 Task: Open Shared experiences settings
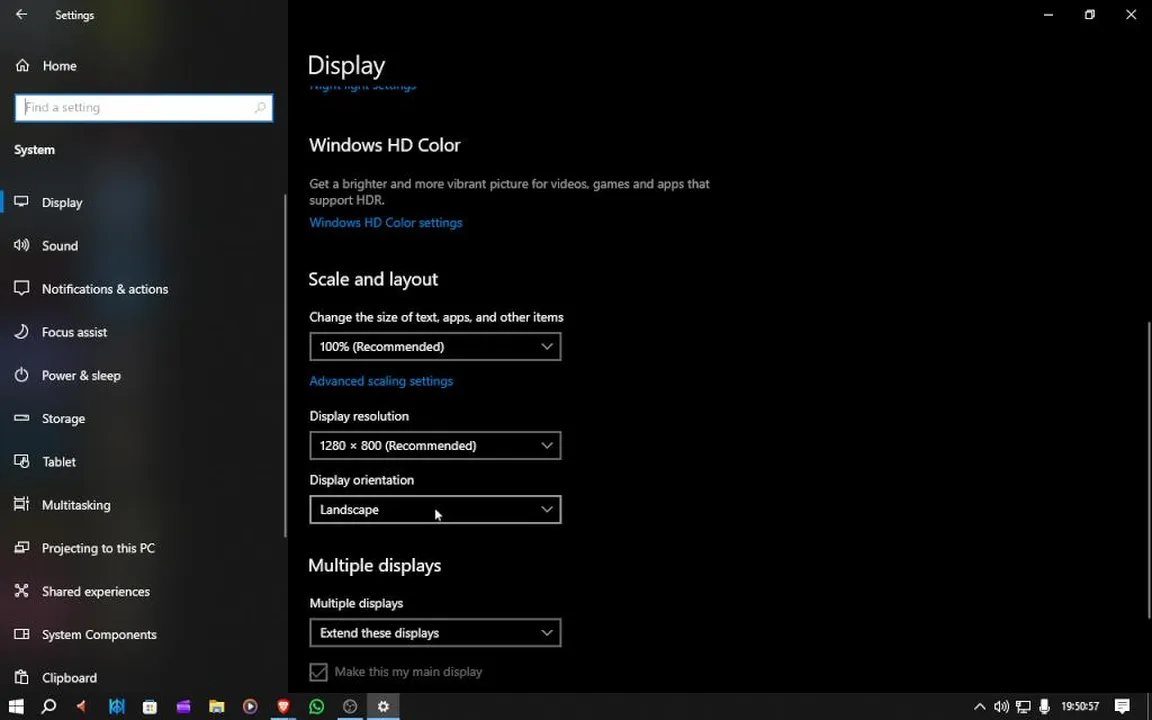coord(143,591)
